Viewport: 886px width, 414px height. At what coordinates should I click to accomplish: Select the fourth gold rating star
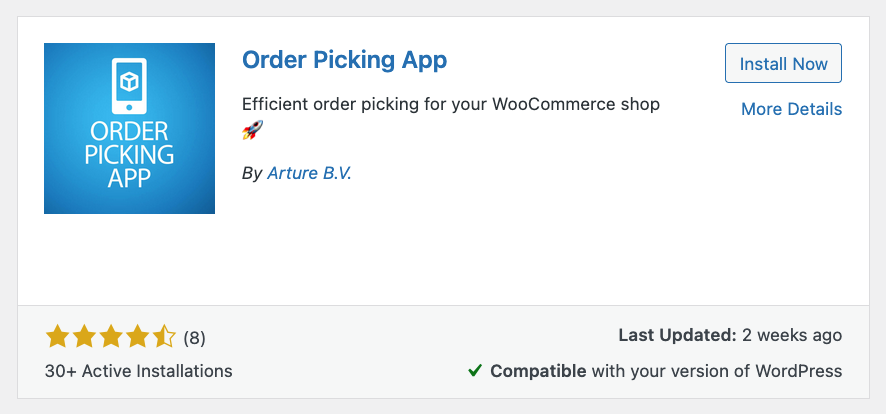pos(138,337)
